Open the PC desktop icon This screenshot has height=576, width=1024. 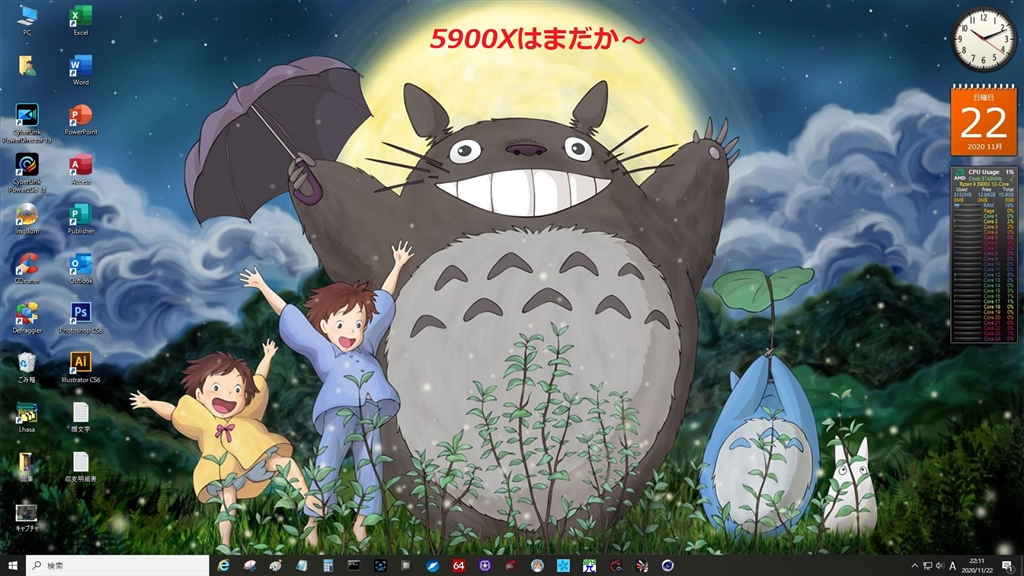point(27,20)
